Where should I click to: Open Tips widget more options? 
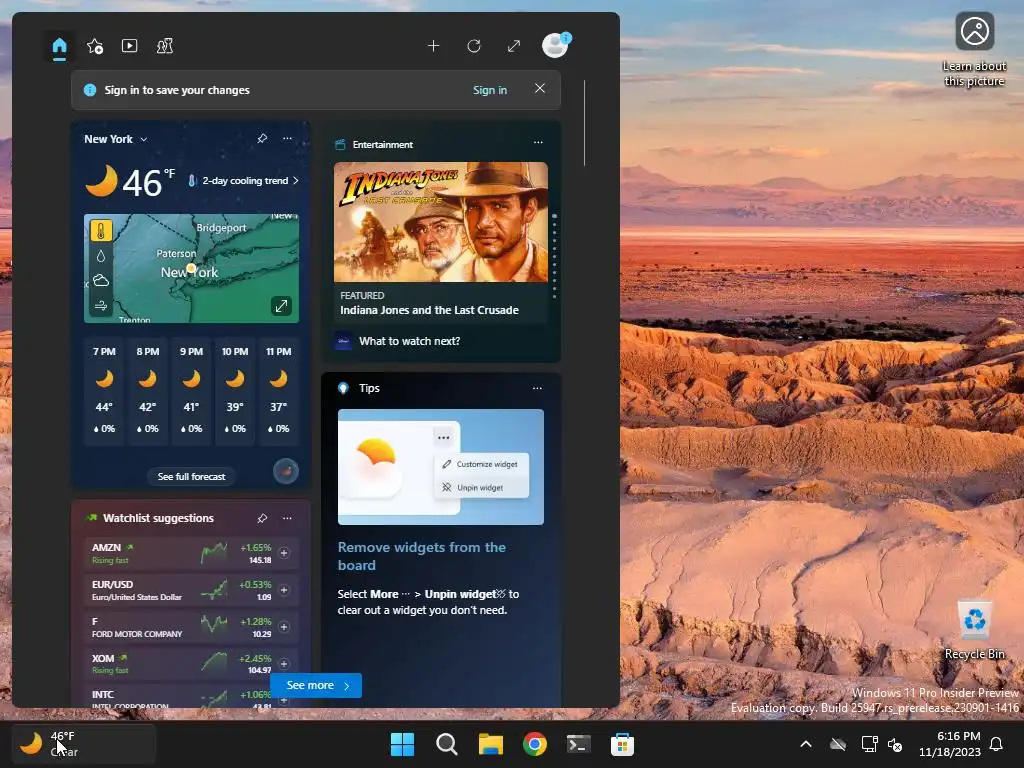tap(537, 388)
